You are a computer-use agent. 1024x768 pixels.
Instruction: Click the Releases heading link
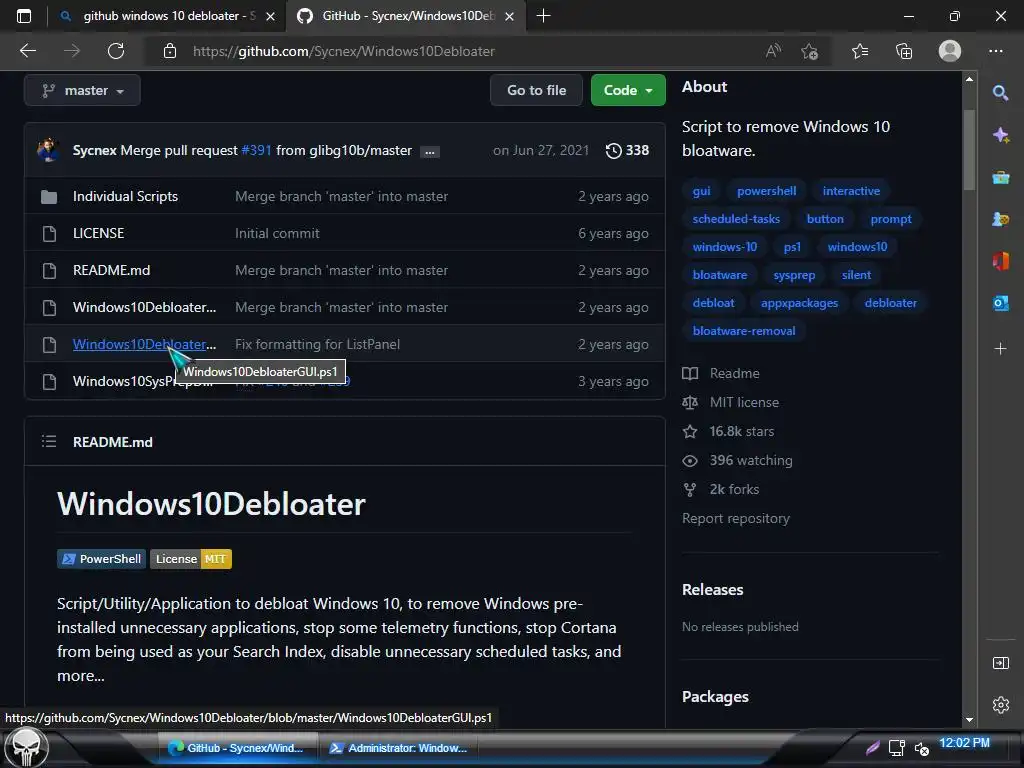tap(712, 590)
